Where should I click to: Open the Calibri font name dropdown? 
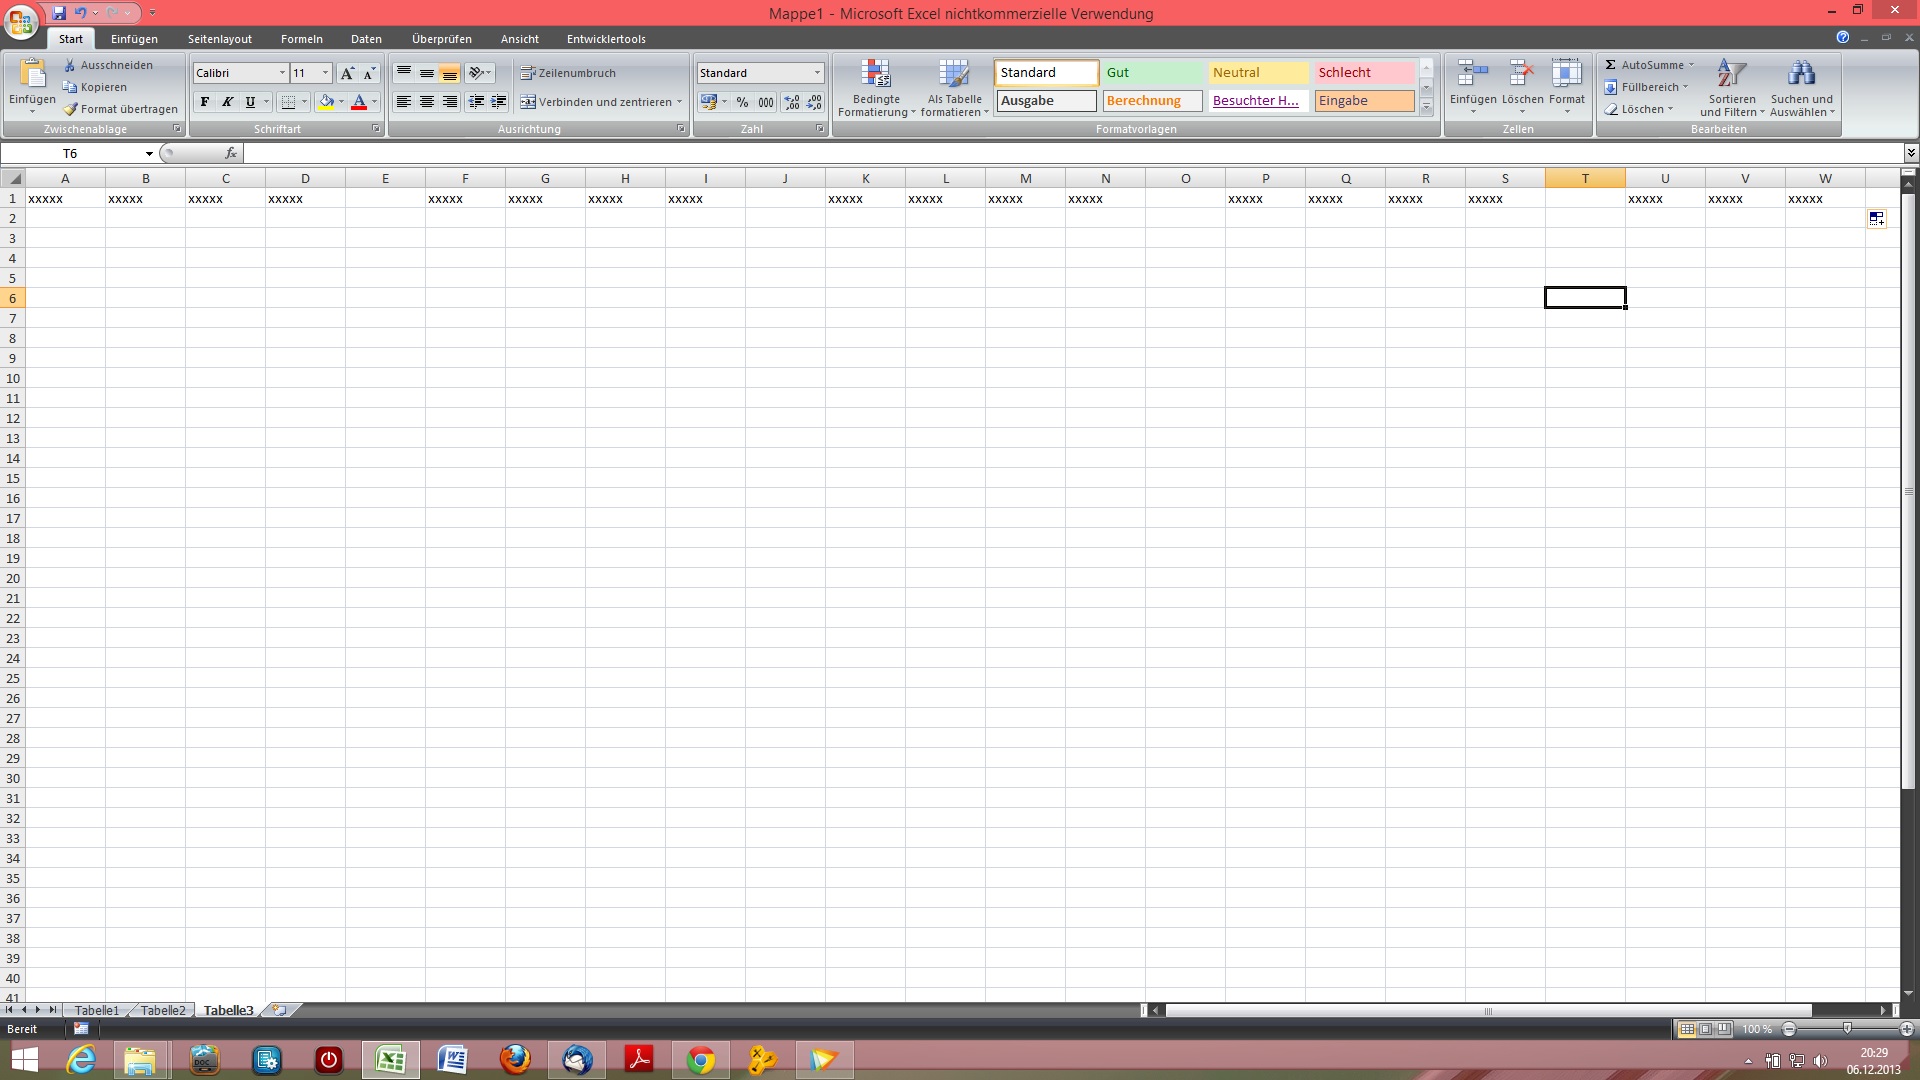(282, 73)
